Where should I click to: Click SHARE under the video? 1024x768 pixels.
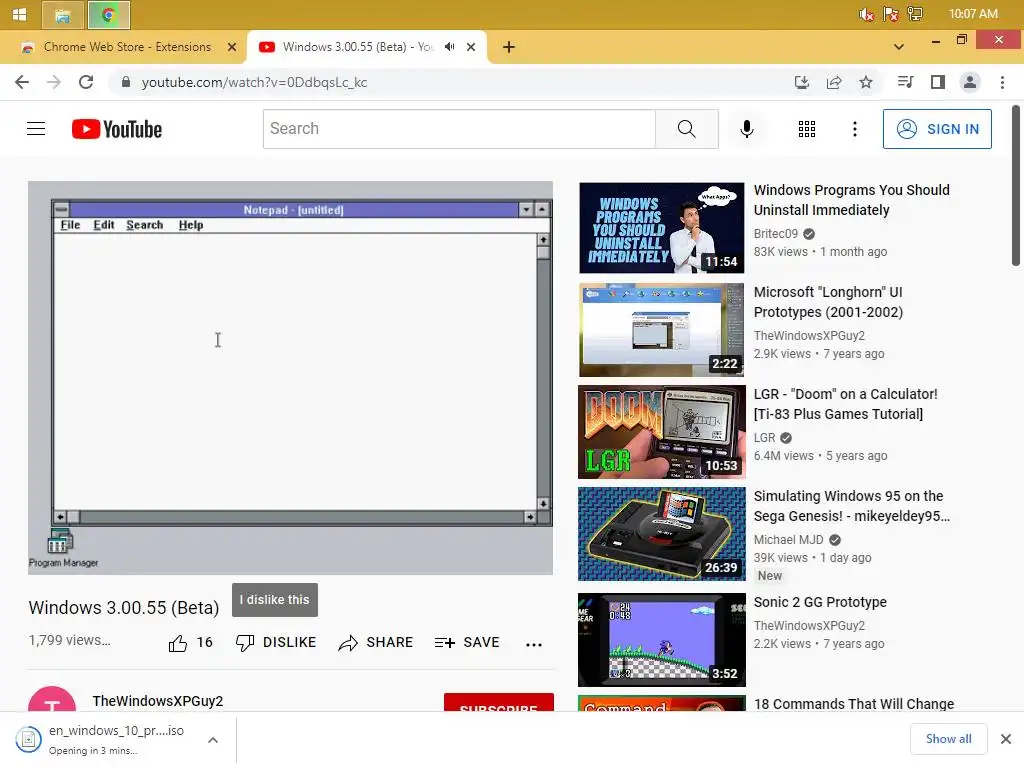click(376, 643)
